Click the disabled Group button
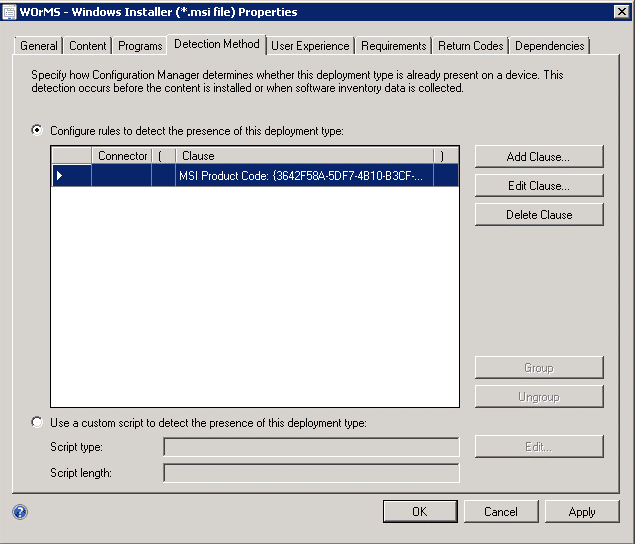 coord(539,368)
